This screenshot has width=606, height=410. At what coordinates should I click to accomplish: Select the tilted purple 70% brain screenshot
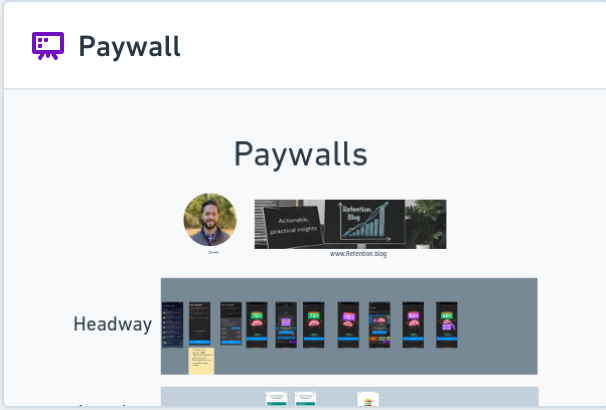click(x=348, y=325)
